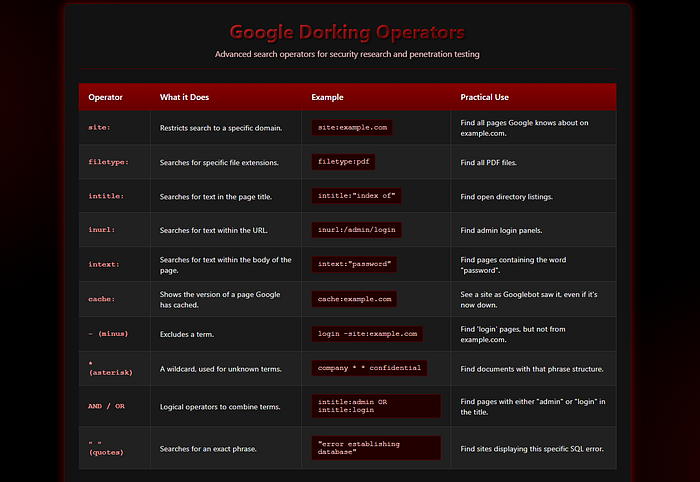Click 'Searches for an exact phrase'
The height and width of the screenshot is (482, 700).
pos(208,449)
